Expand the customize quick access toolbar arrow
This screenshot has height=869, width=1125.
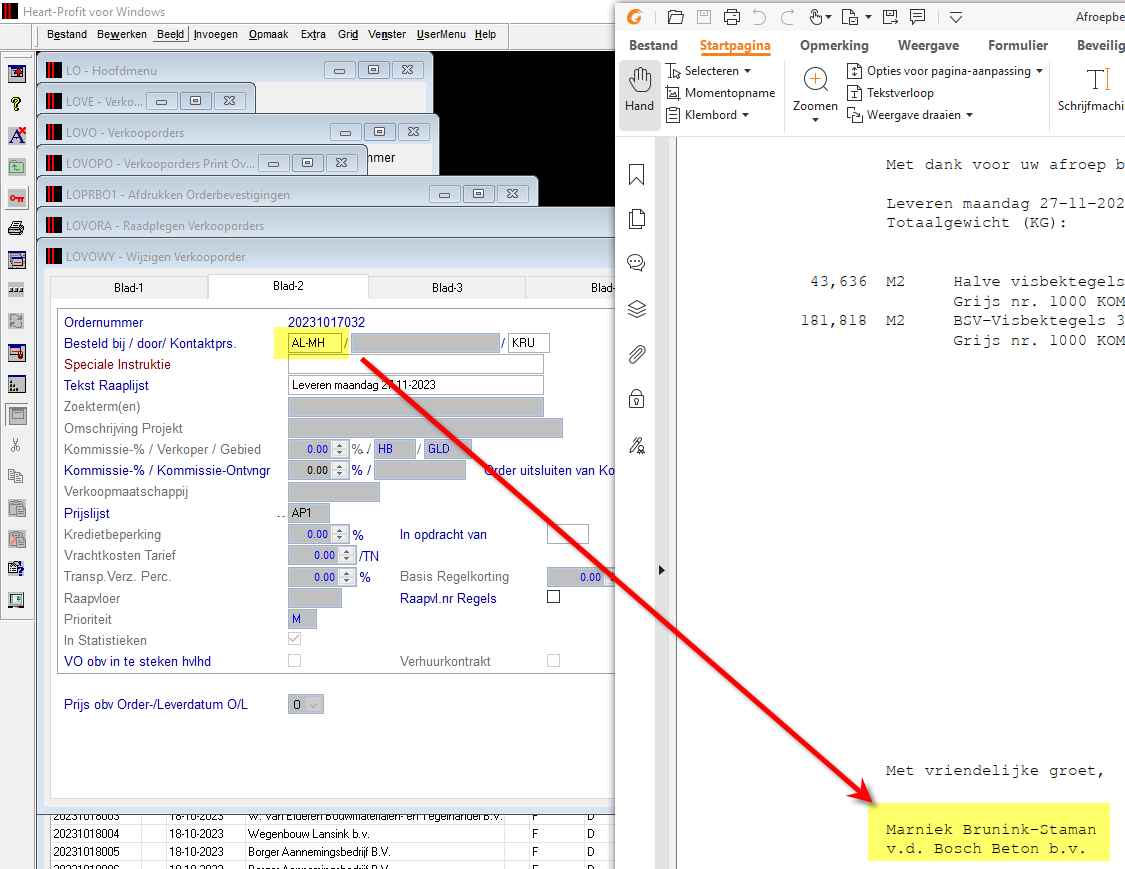tap(956, 17)
